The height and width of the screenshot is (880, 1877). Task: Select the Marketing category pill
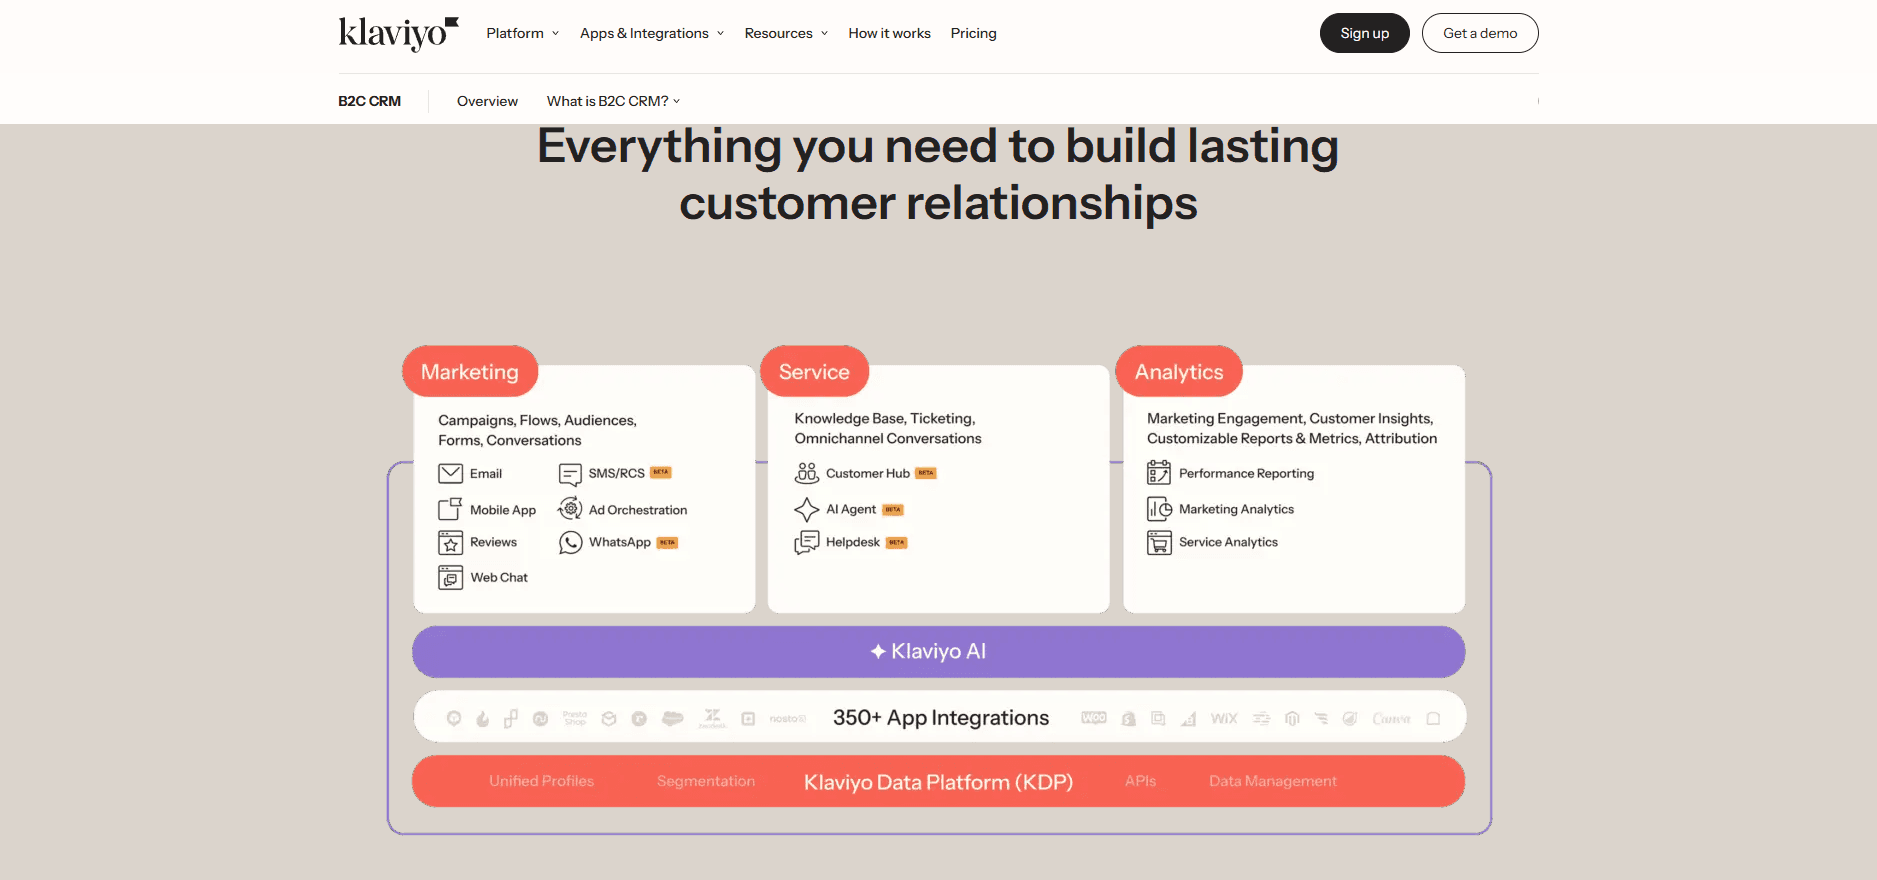[x=470, y=371]
